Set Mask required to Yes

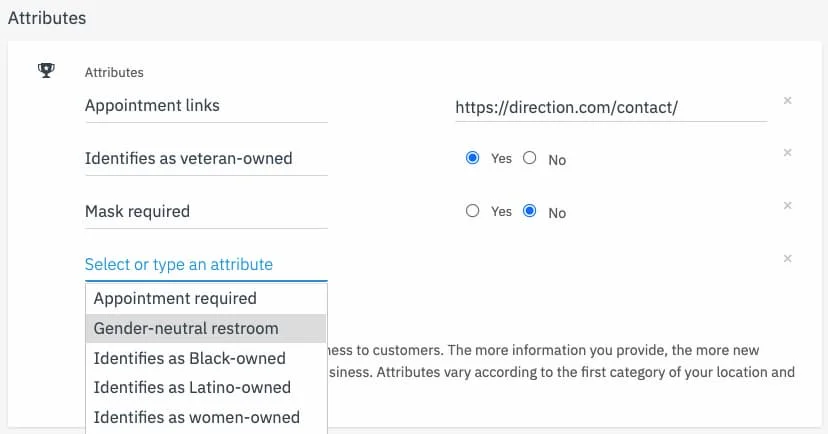click(473, 211)
